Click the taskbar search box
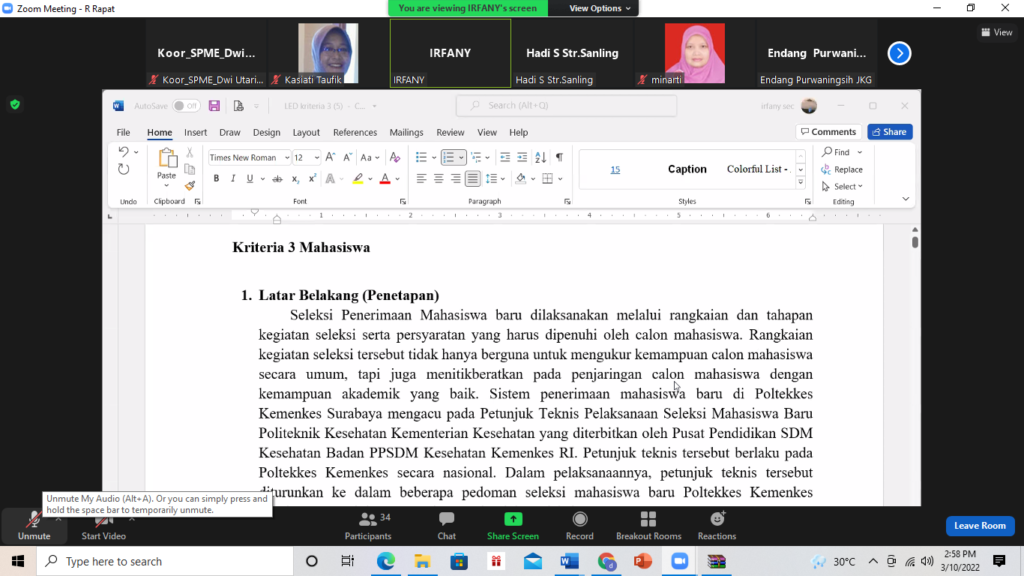The height and width of the screenshot is (576, 1024). pos(165,561)
